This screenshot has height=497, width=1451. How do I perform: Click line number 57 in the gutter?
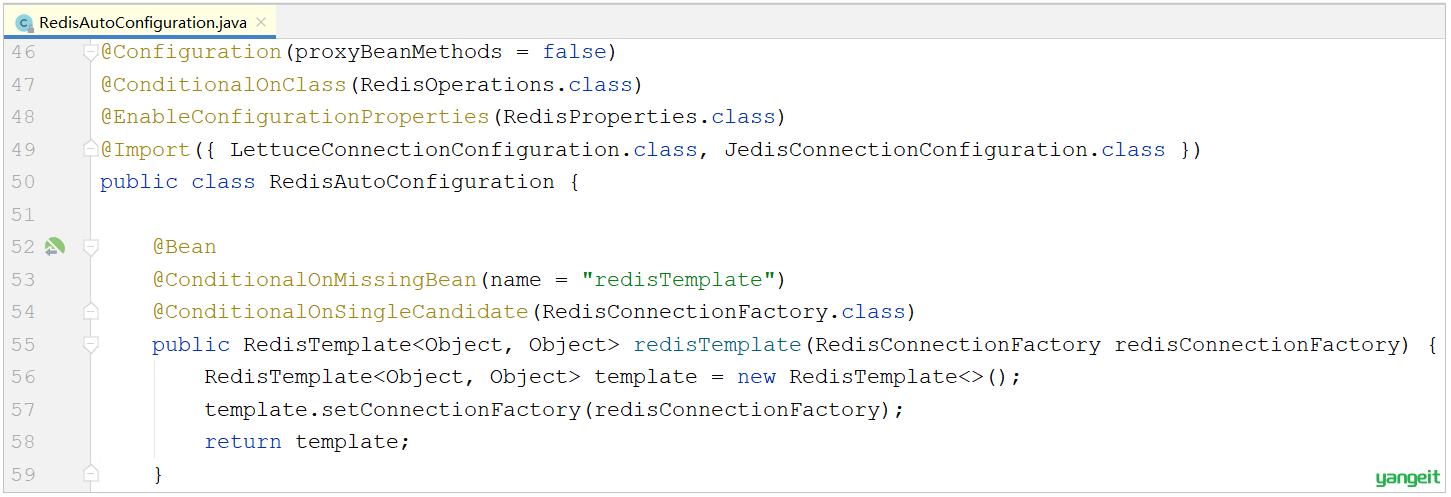tap(23, 409)
